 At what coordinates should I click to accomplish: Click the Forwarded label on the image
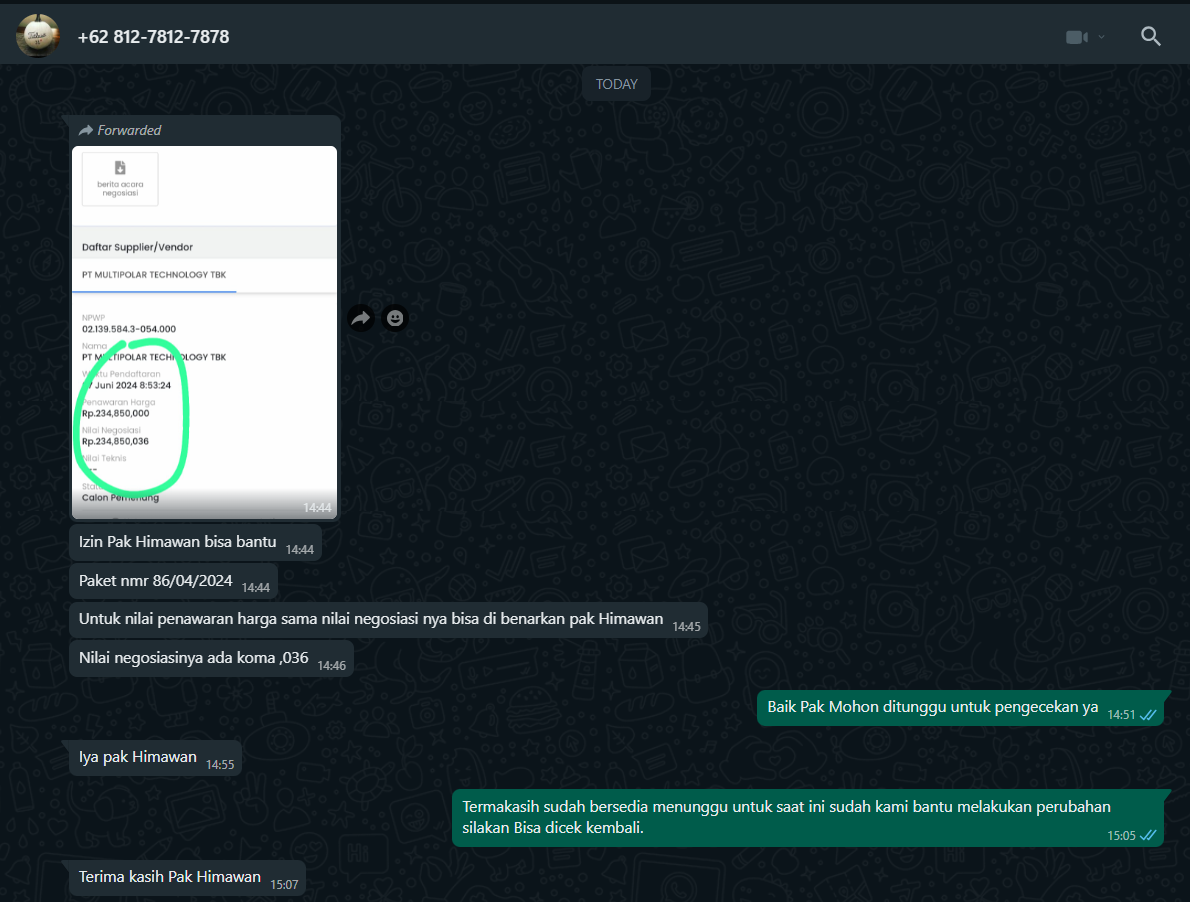click(129, 130)
